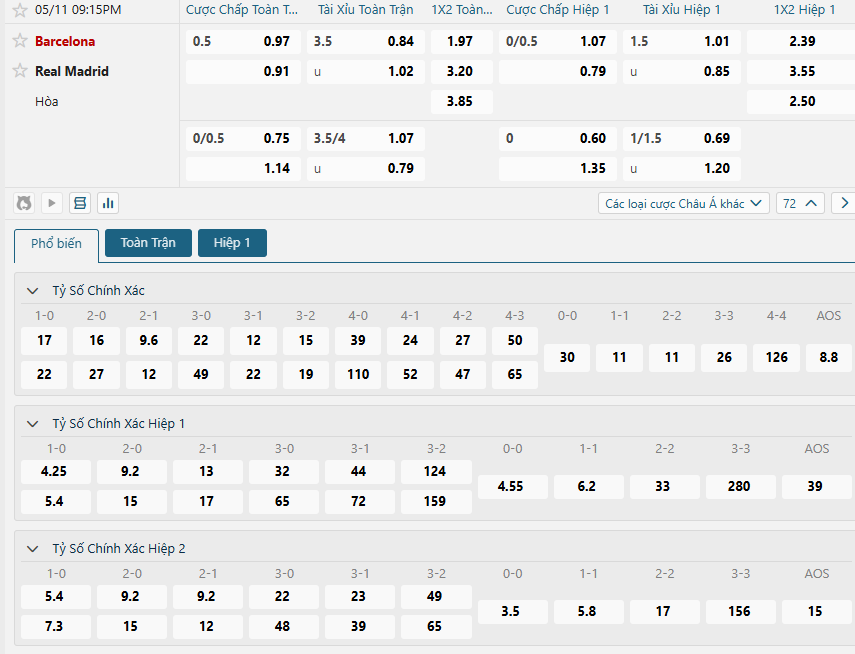
Task: Bet Real Madrid win at 1X2 odds 3.20
Action: [461, 71]
